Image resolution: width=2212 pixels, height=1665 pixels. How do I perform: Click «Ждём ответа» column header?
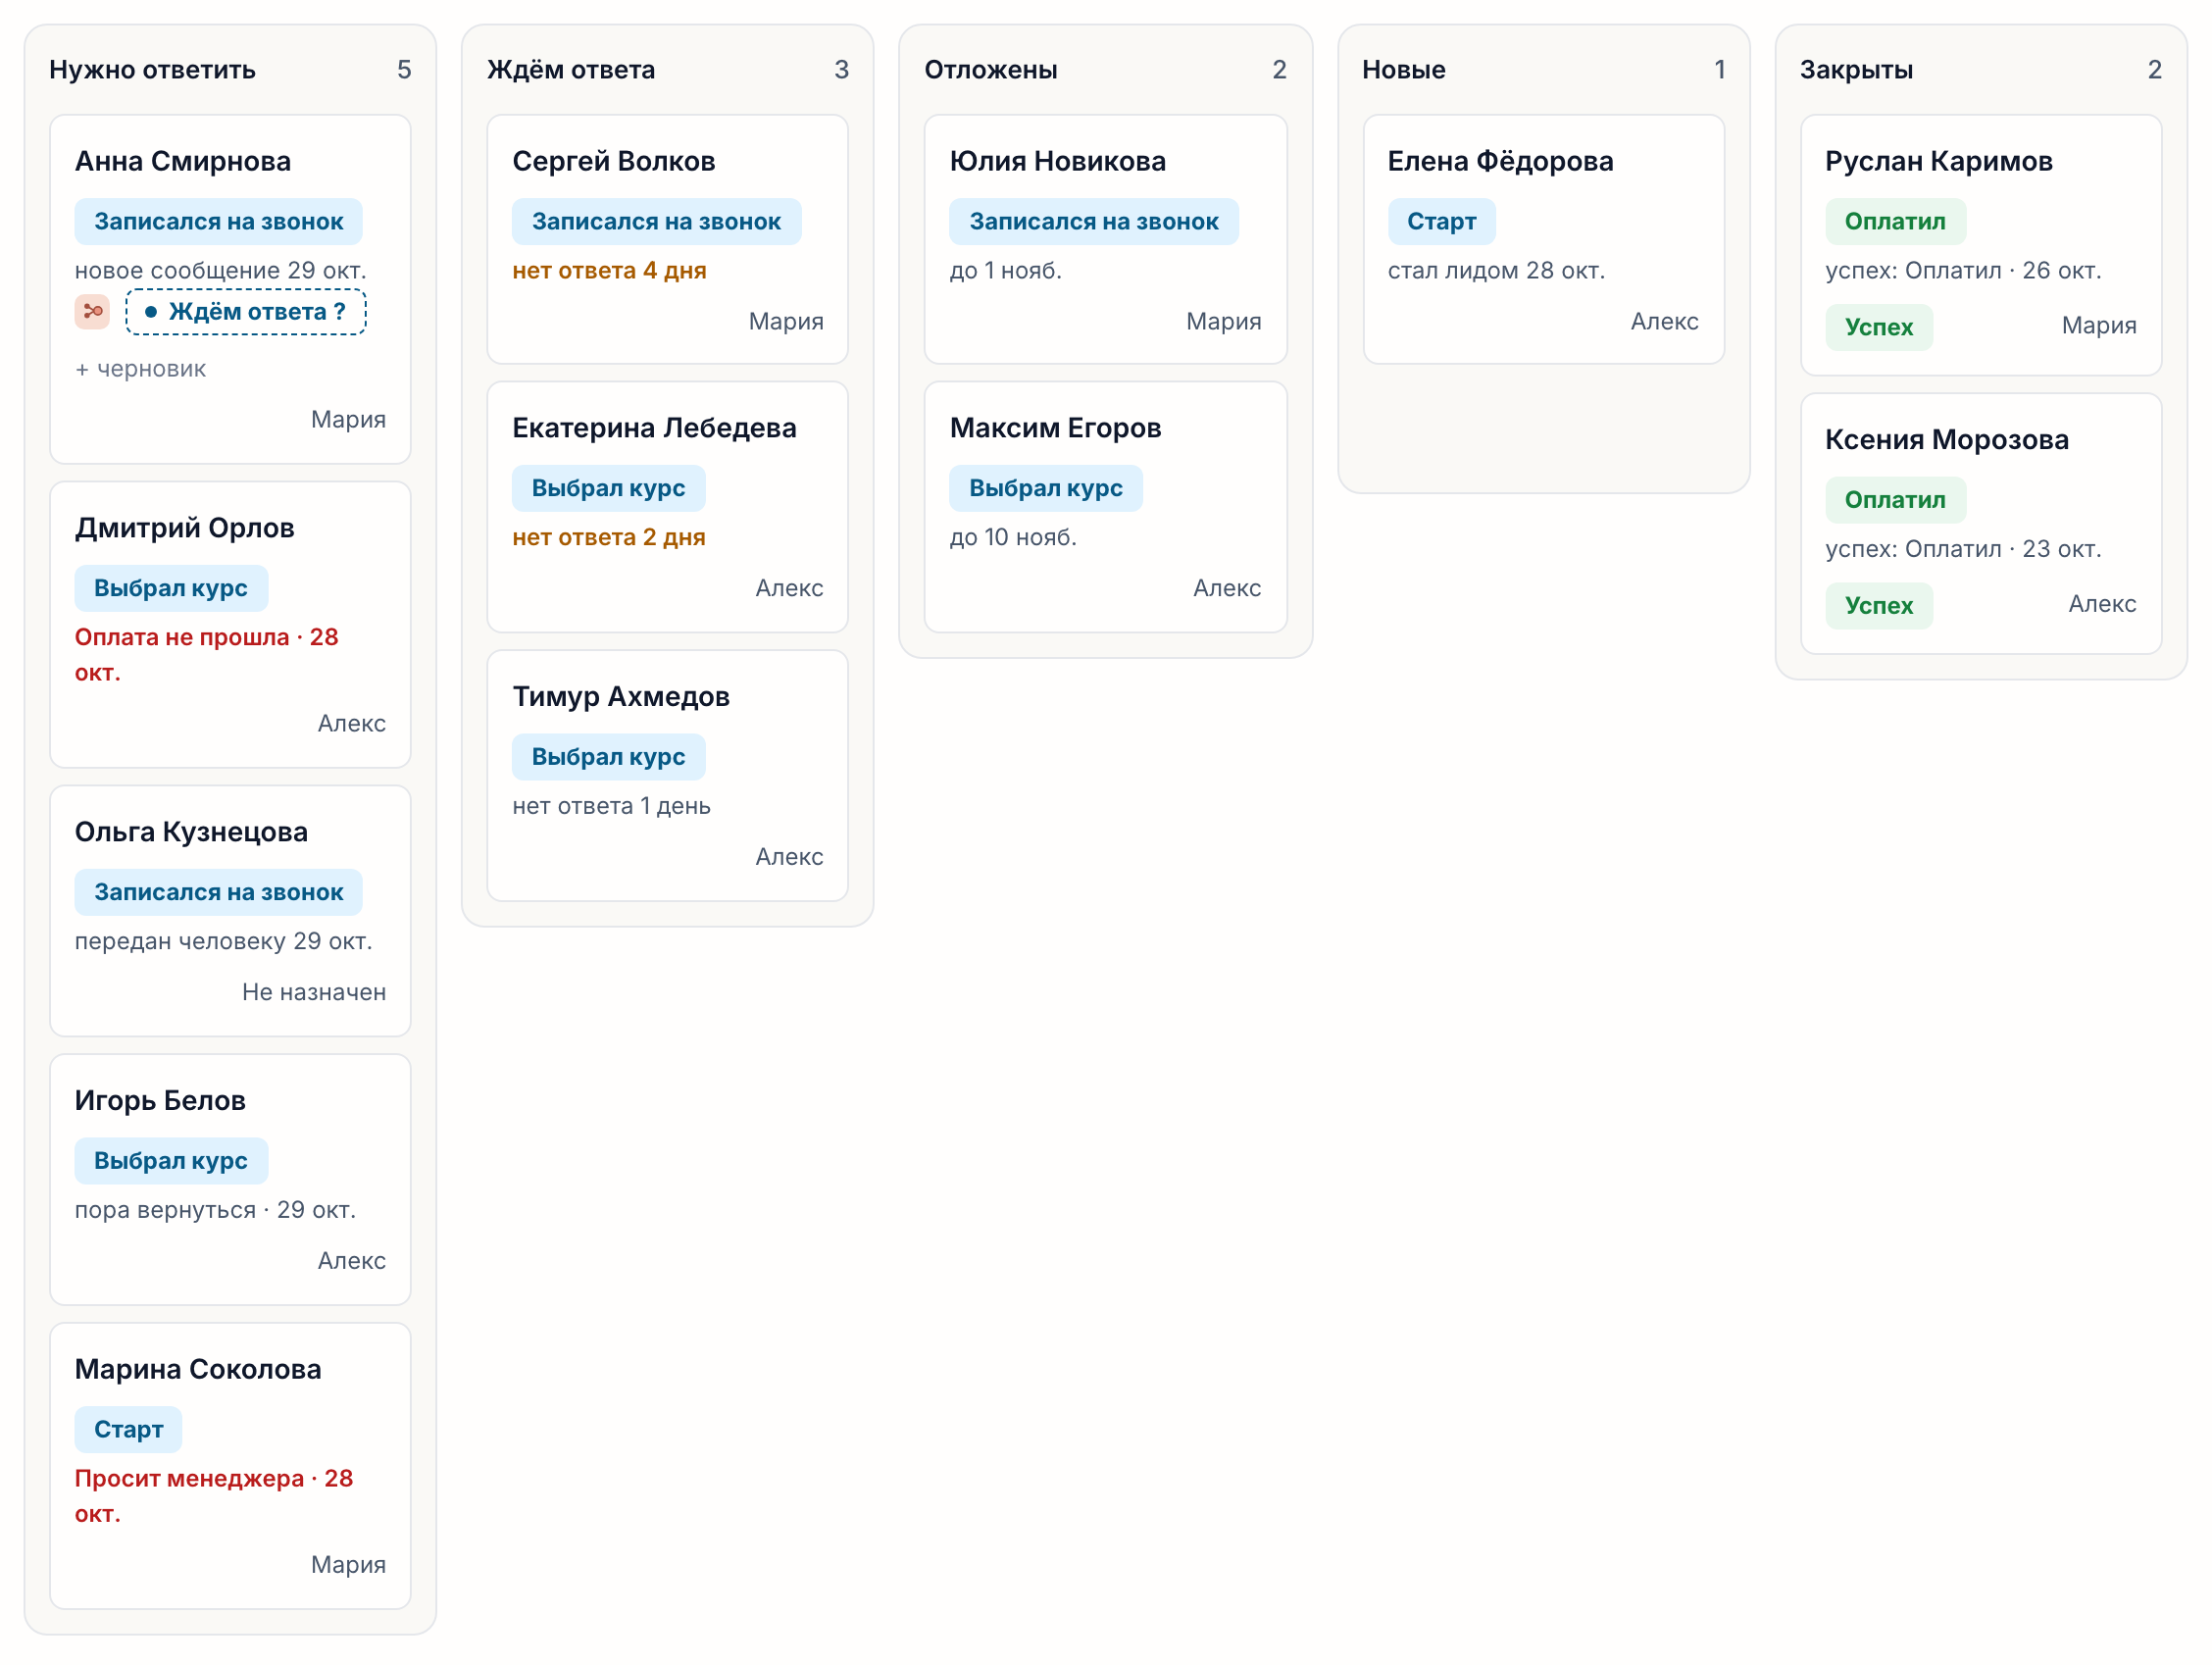pos(571,70)
